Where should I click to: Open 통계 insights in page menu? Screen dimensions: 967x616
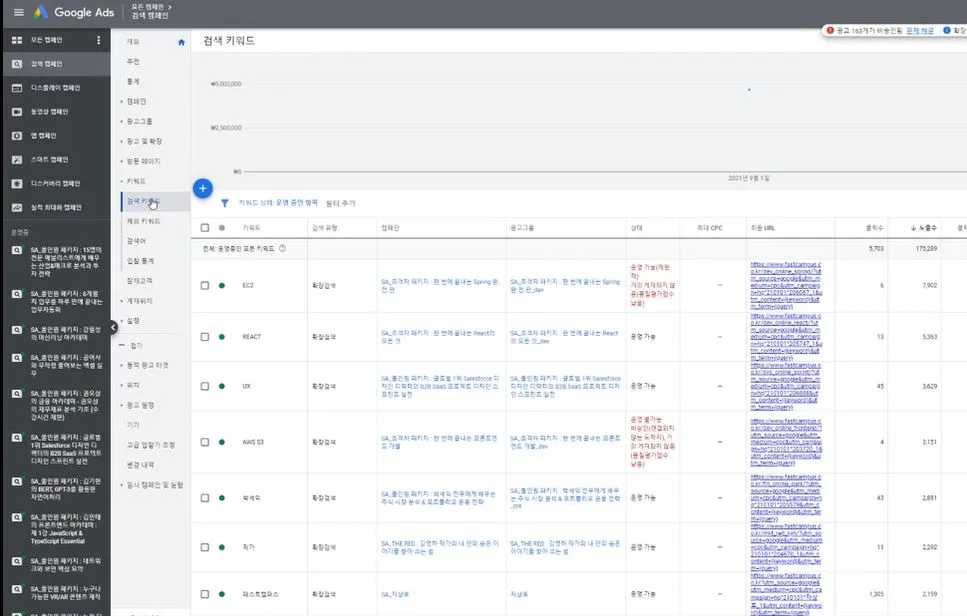pos(133,81)
